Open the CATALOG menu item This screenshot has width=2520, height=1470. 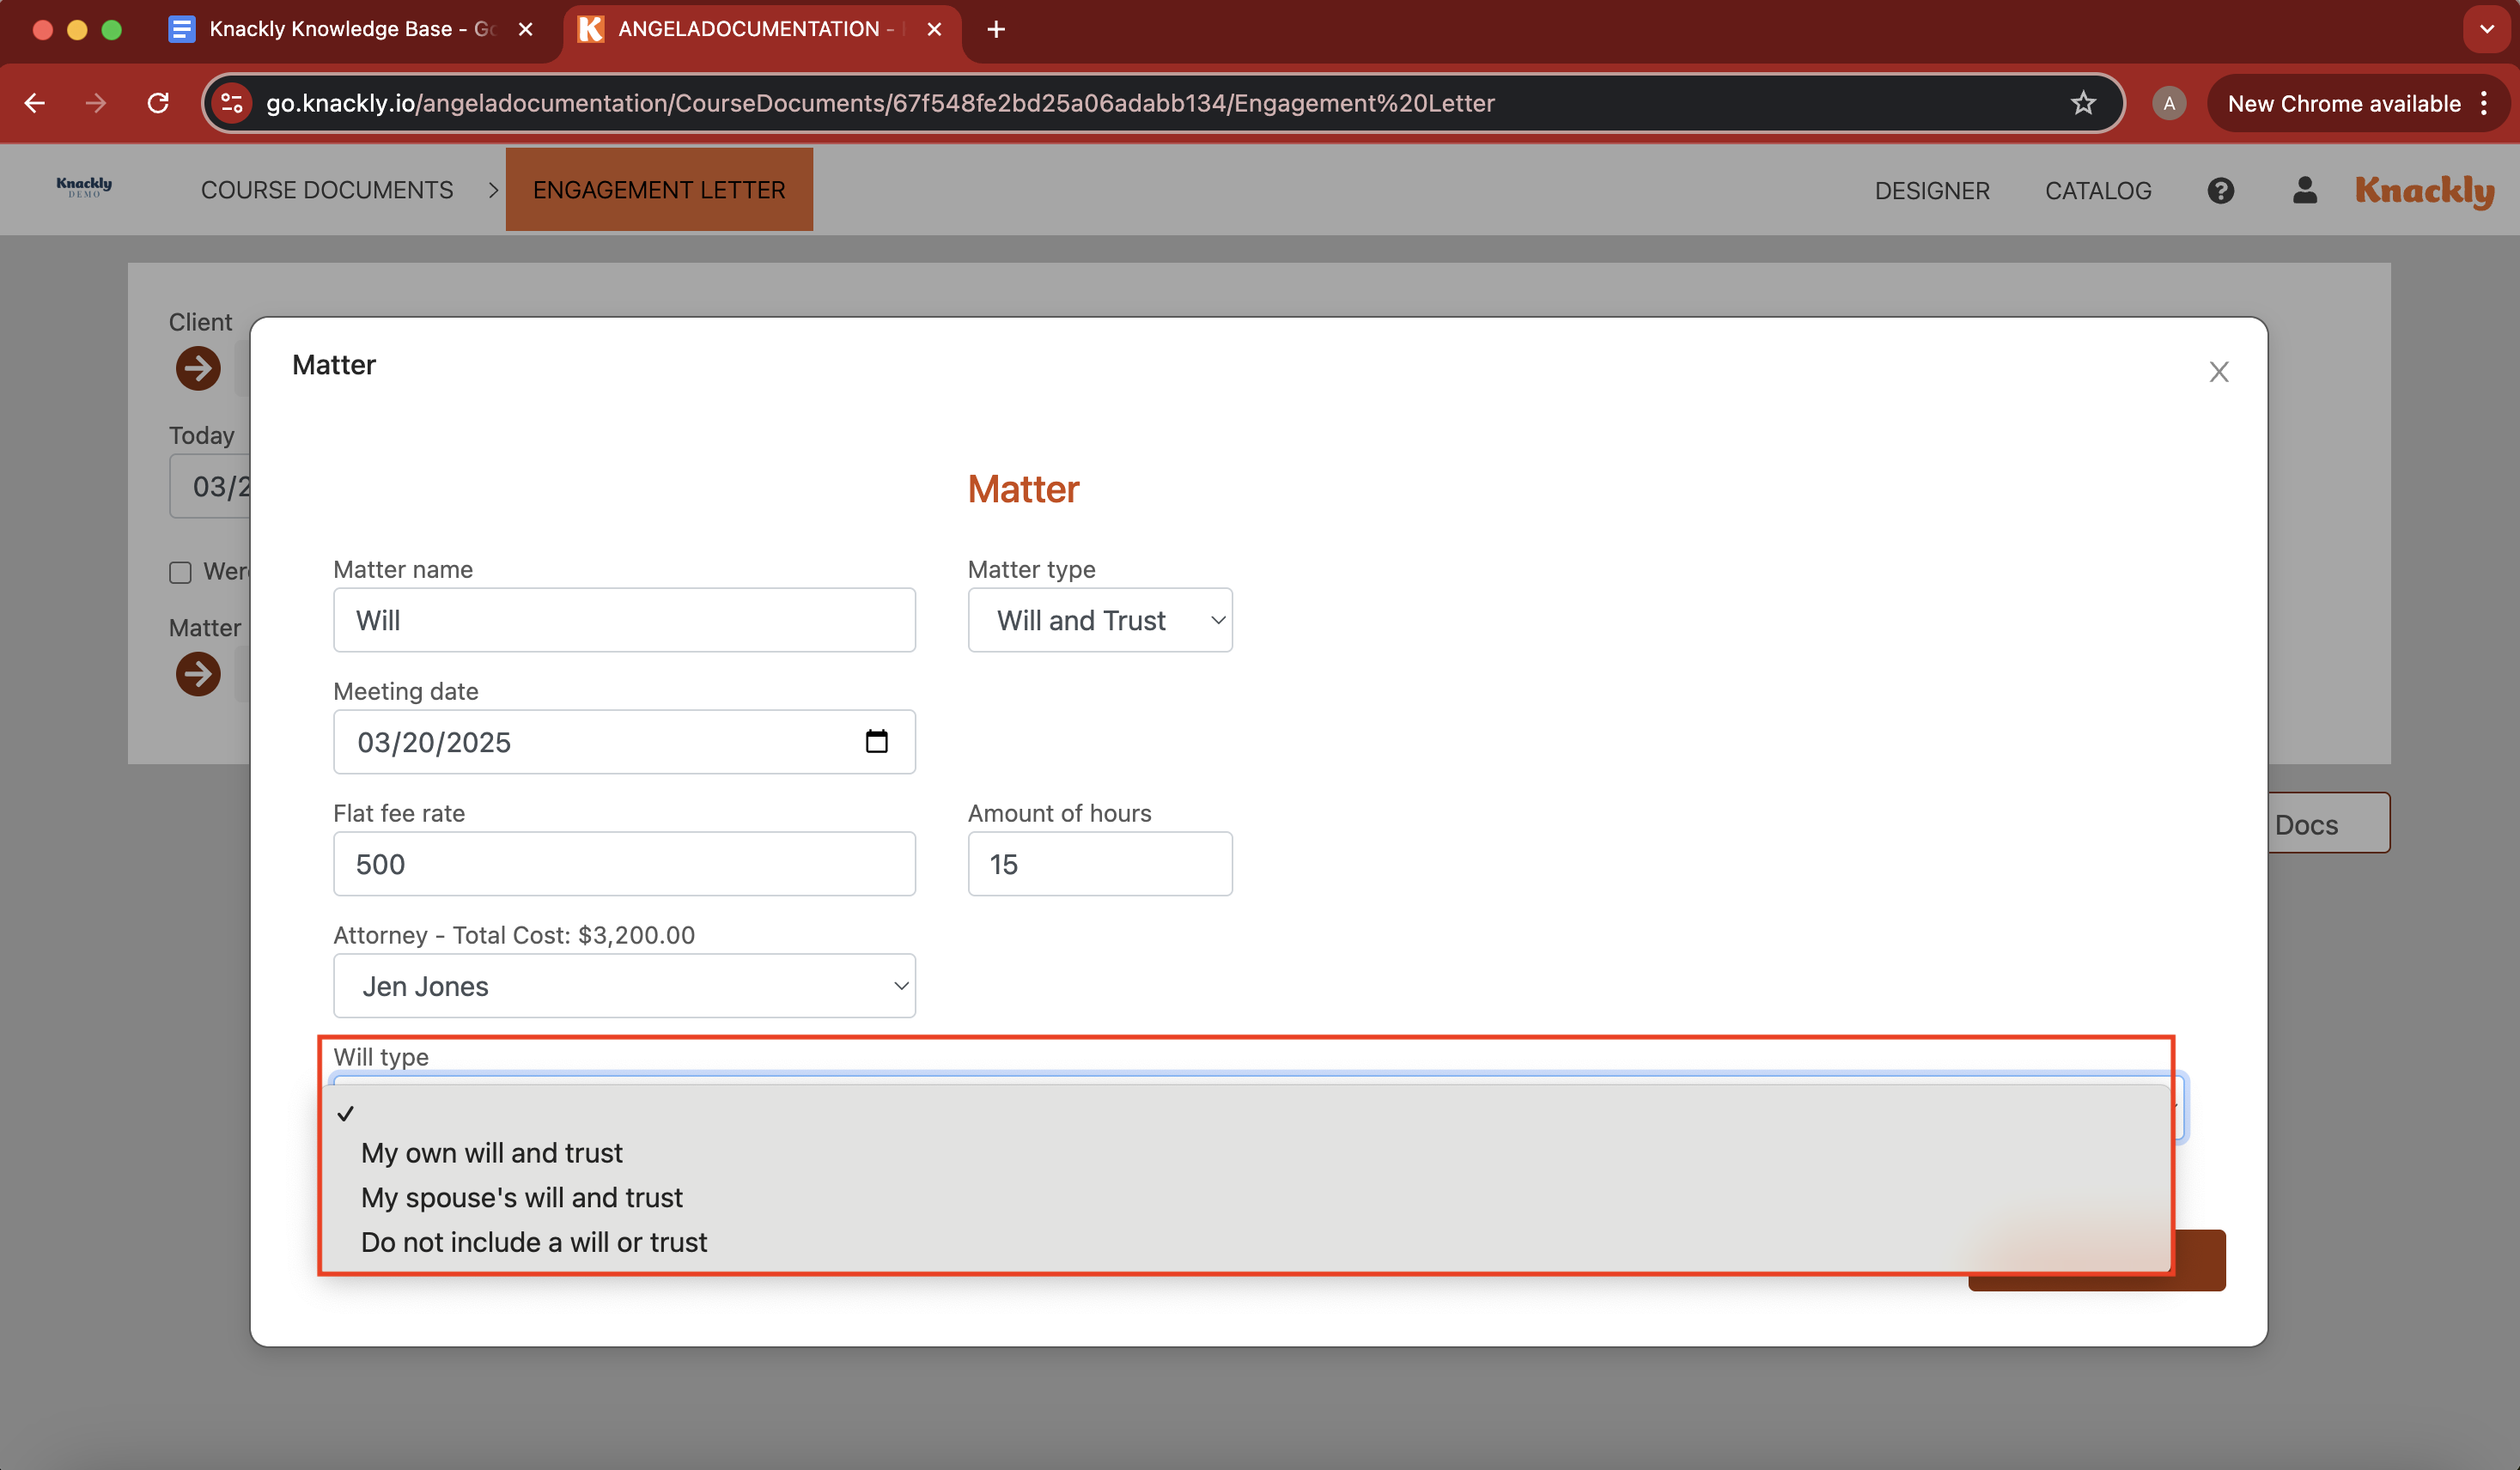coord(2098,190)
